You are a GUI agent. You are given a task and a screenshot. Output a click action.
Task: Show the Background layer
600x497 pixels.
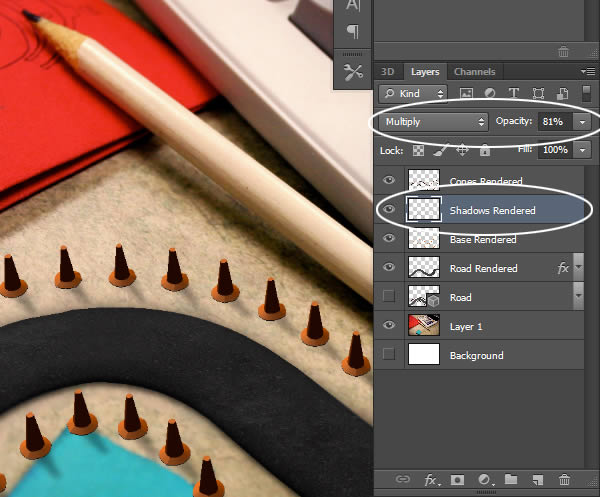tap(389, 354)
